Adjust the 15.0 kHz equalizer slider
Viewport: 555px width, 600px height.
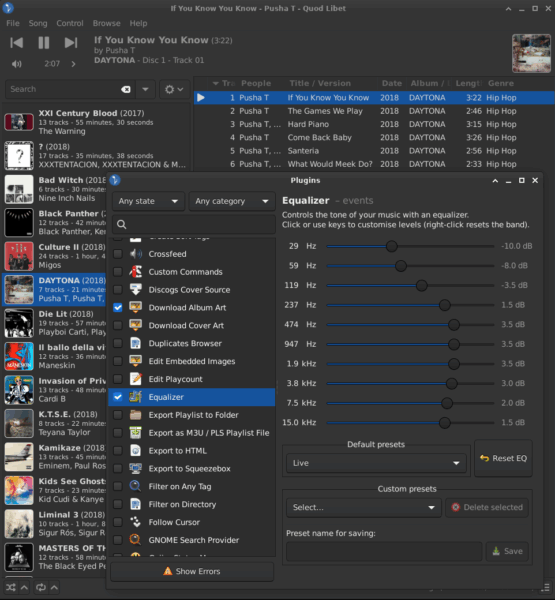tap(410, 422)
